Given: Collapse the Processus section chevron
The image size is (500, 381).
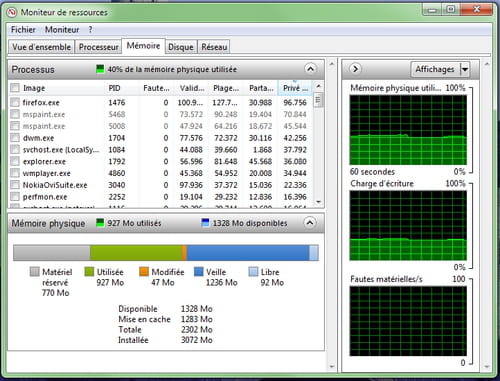Looking at the screenshot, I should 310,69.
